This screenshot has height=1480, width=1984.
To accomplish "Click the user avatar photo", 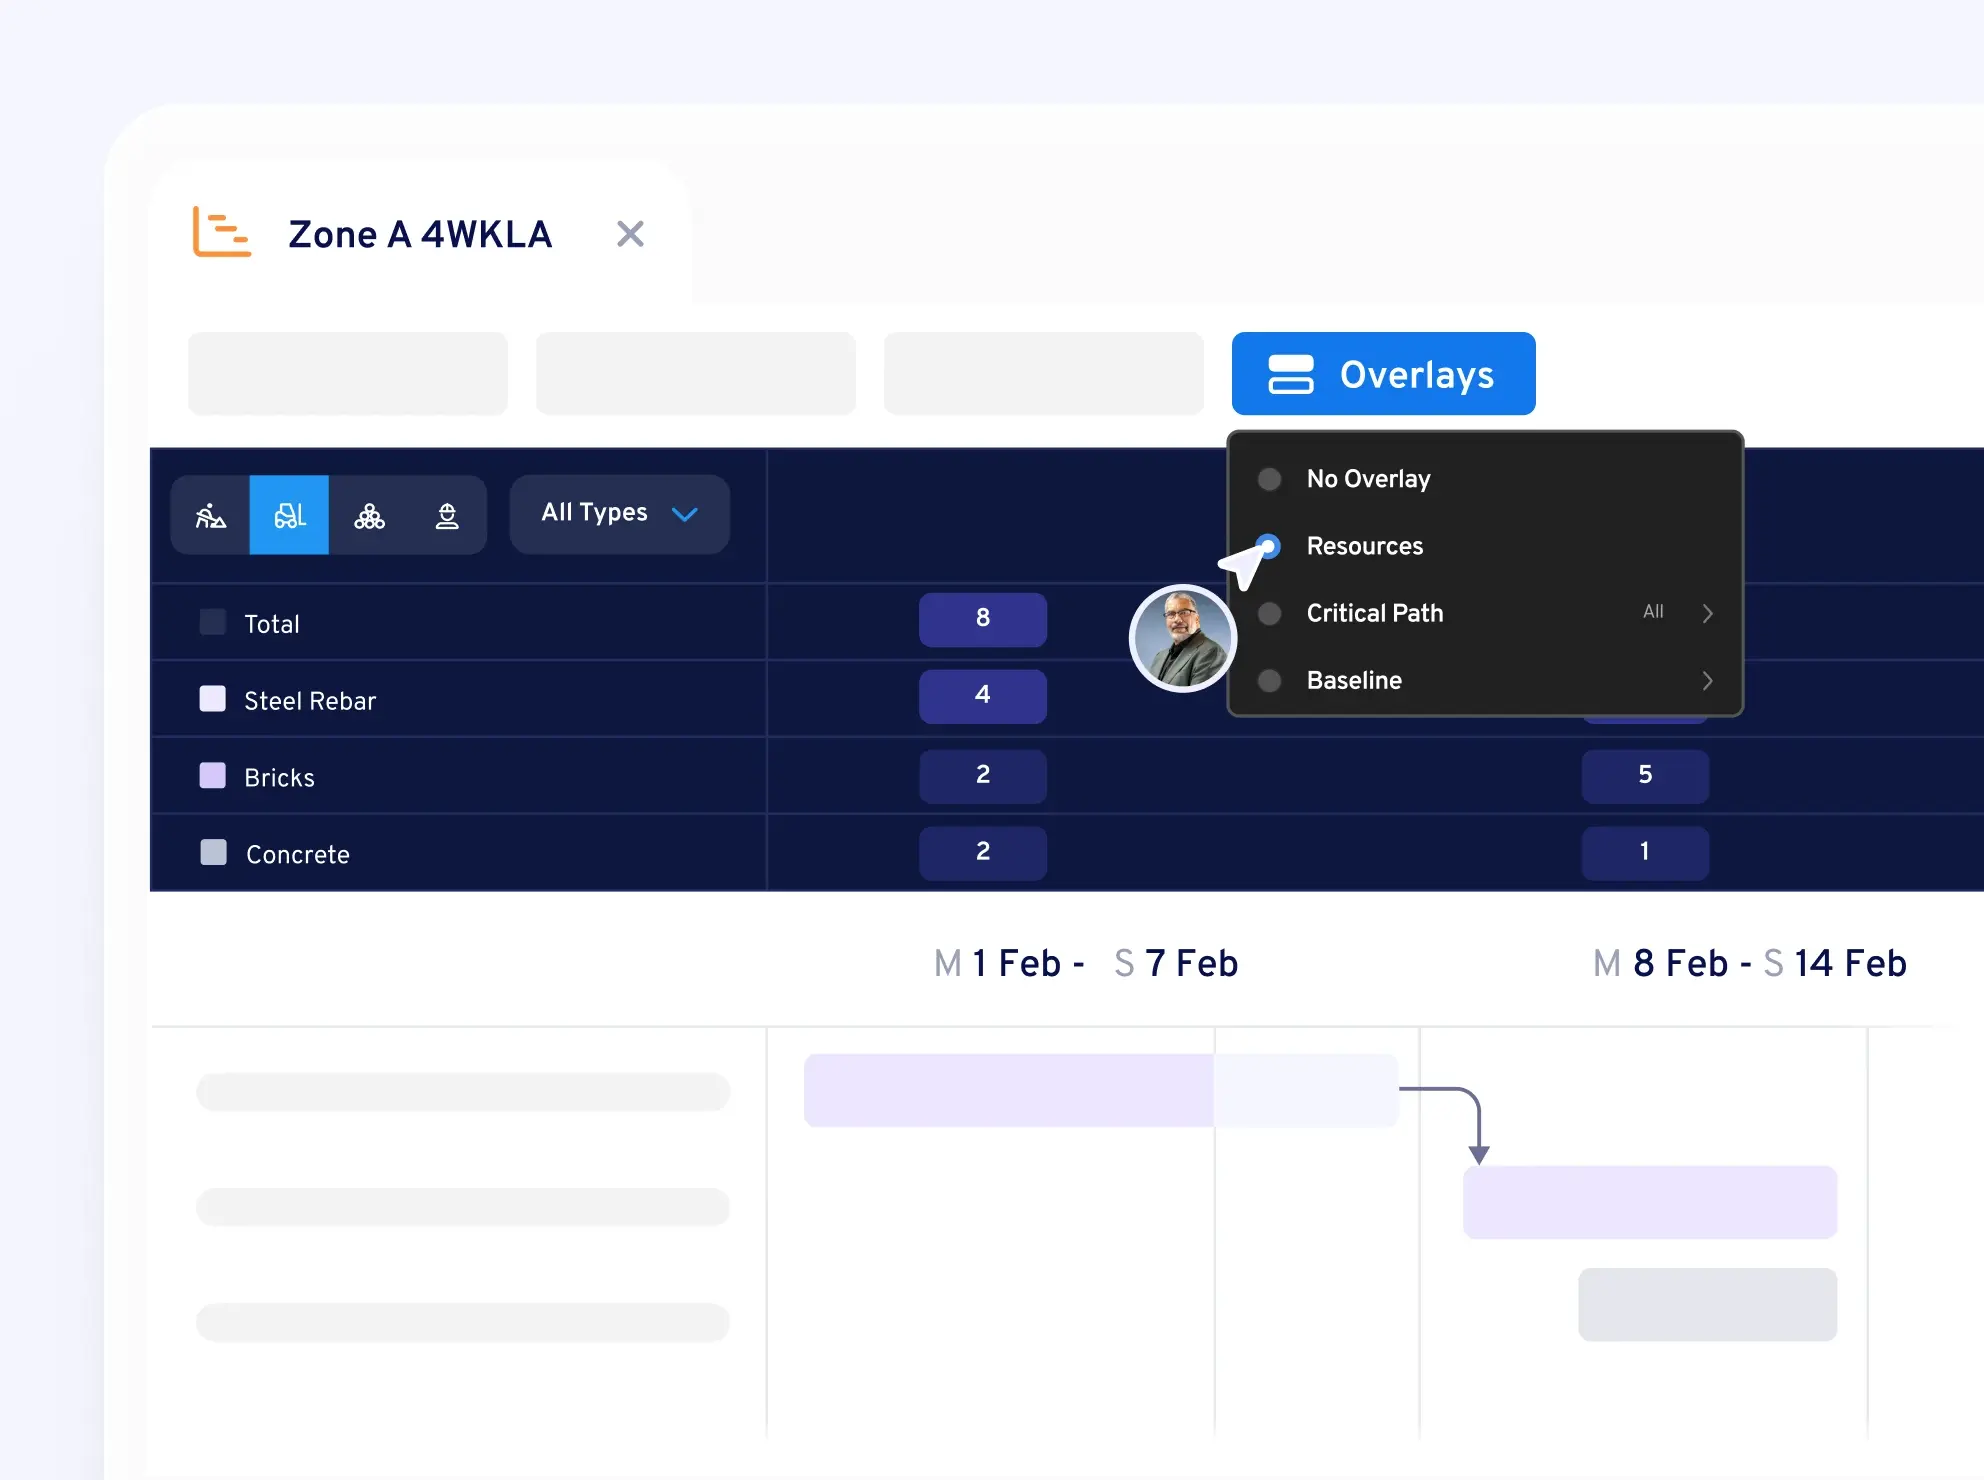I will pos(1183,638).
